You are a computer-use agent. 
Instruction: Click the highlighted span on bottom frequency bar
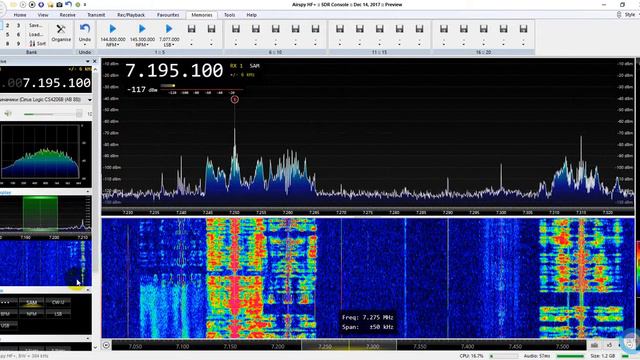click(x=349, y=345)
